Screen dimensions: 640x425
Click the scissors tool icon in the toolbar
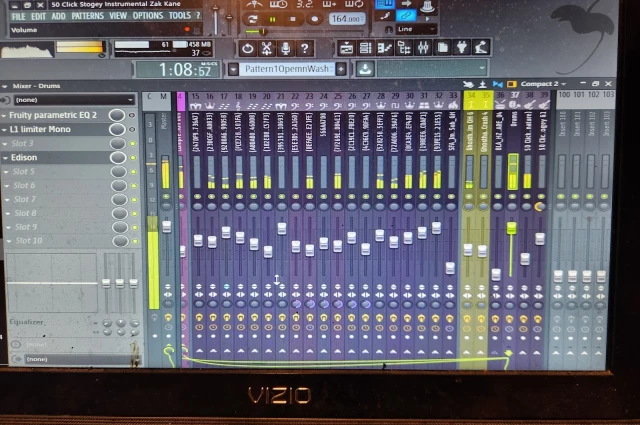[x=267, y=48]
